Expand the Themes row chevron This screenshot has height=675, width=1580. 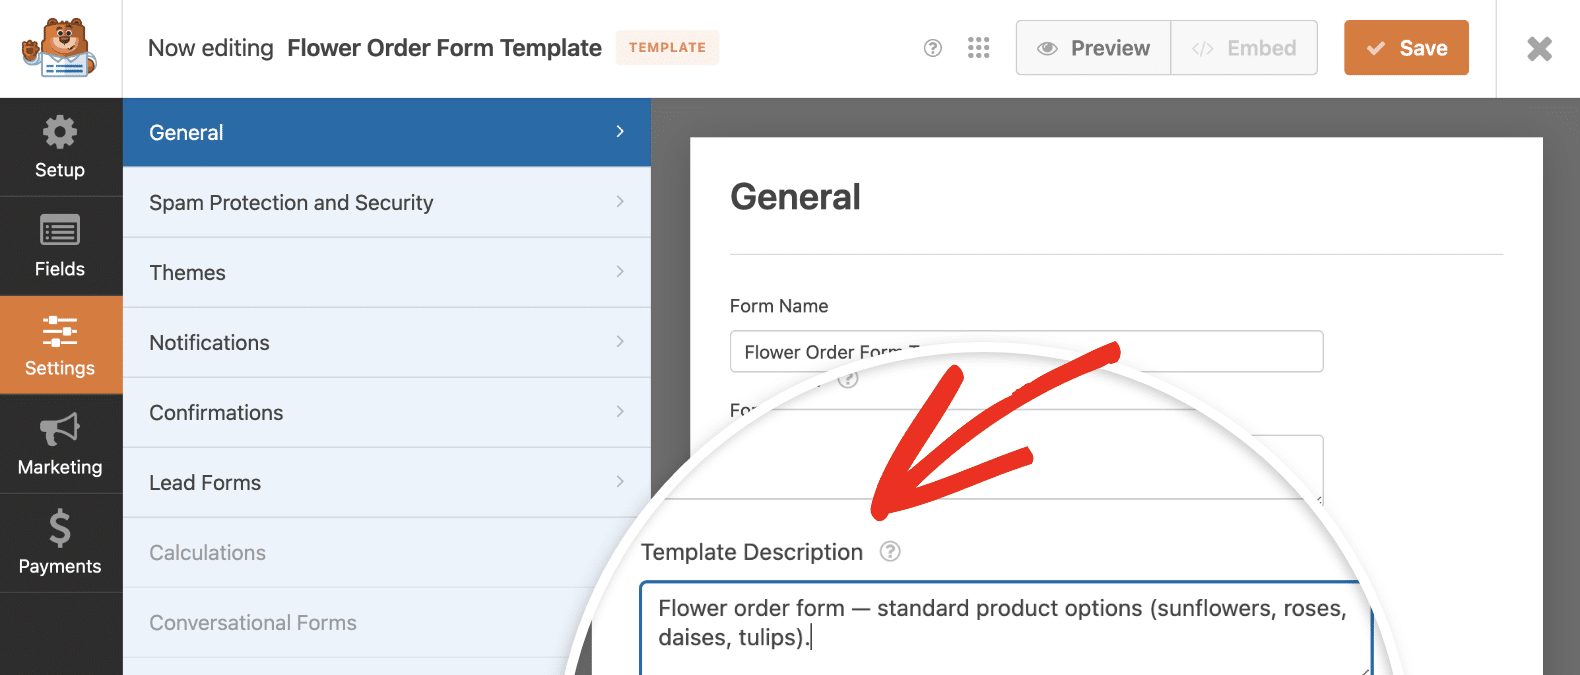click(x=620, y=271)
